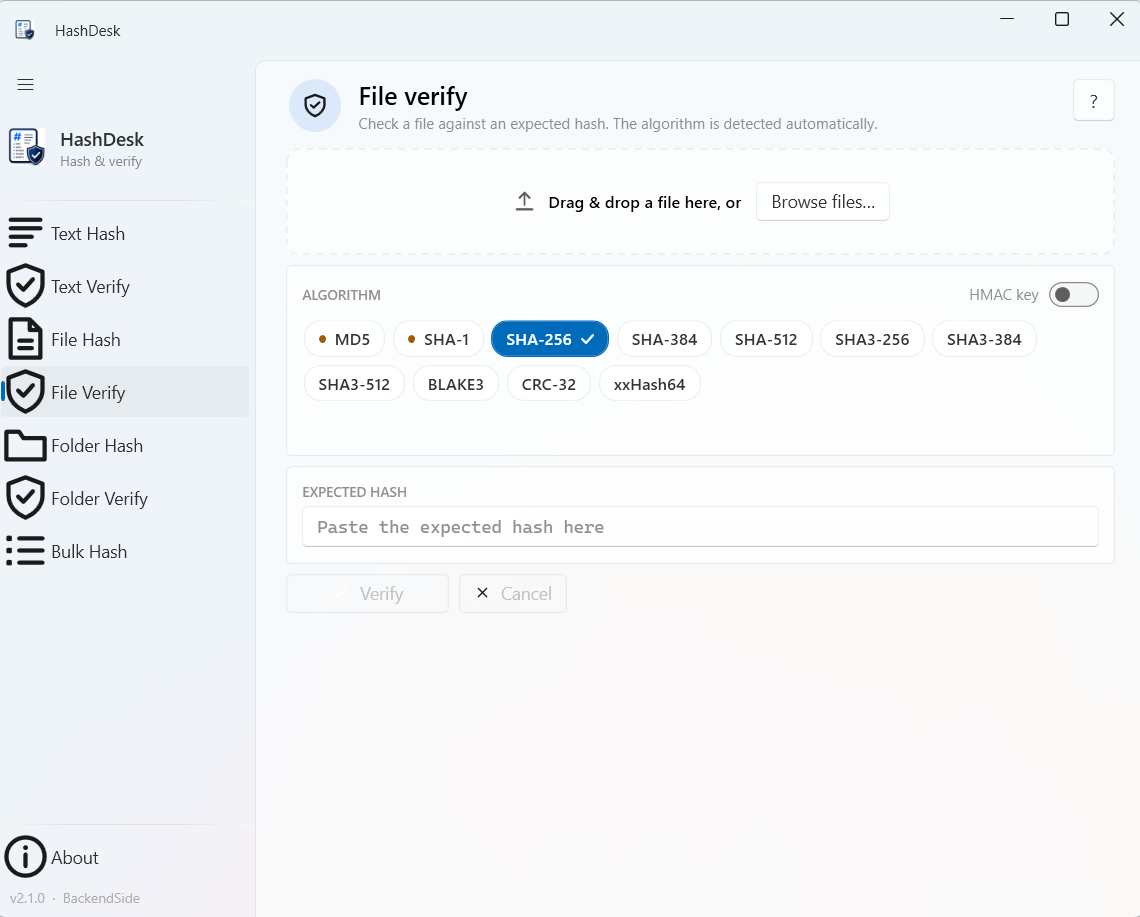The width and height of the screenshot is (1140, 917).
Task: Select the SHA-1 algorithm chip
Action: [x=438, y=339]
